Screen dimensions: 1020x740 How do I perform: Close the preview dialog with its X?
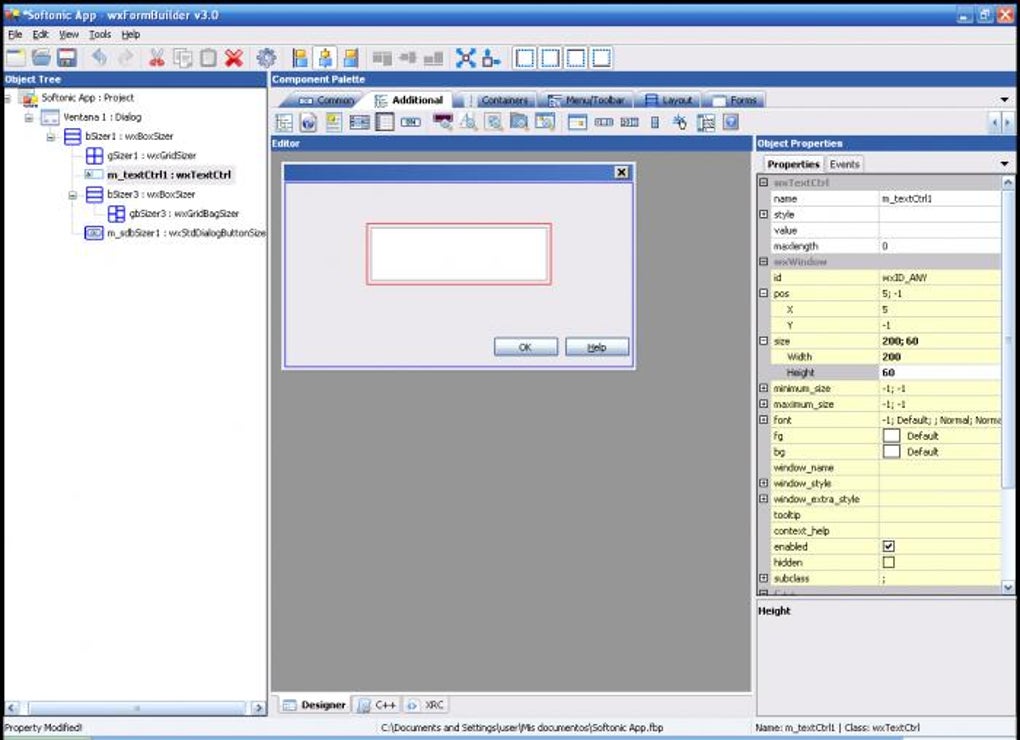[x=621, y=172]
